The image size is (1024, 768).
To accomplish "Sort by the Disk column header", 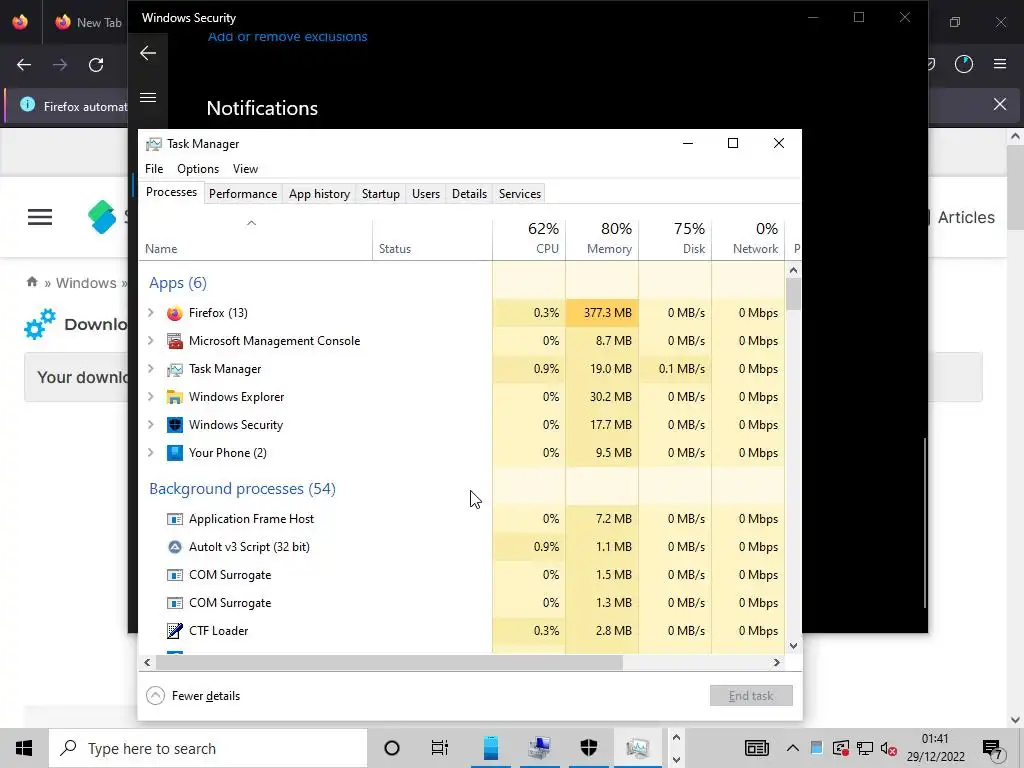I will (x=676, y=238).
